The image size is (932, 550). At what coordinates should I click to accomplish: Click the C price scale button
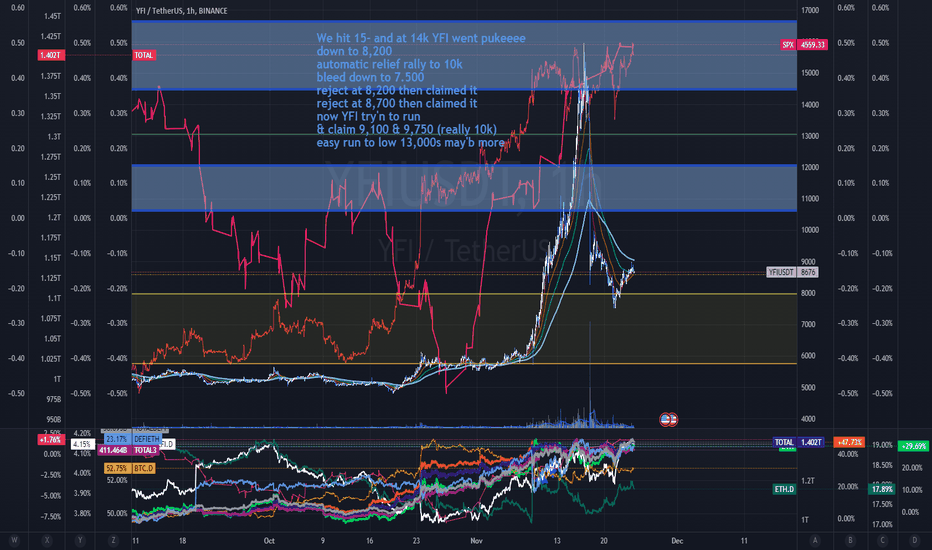[882, 540]
